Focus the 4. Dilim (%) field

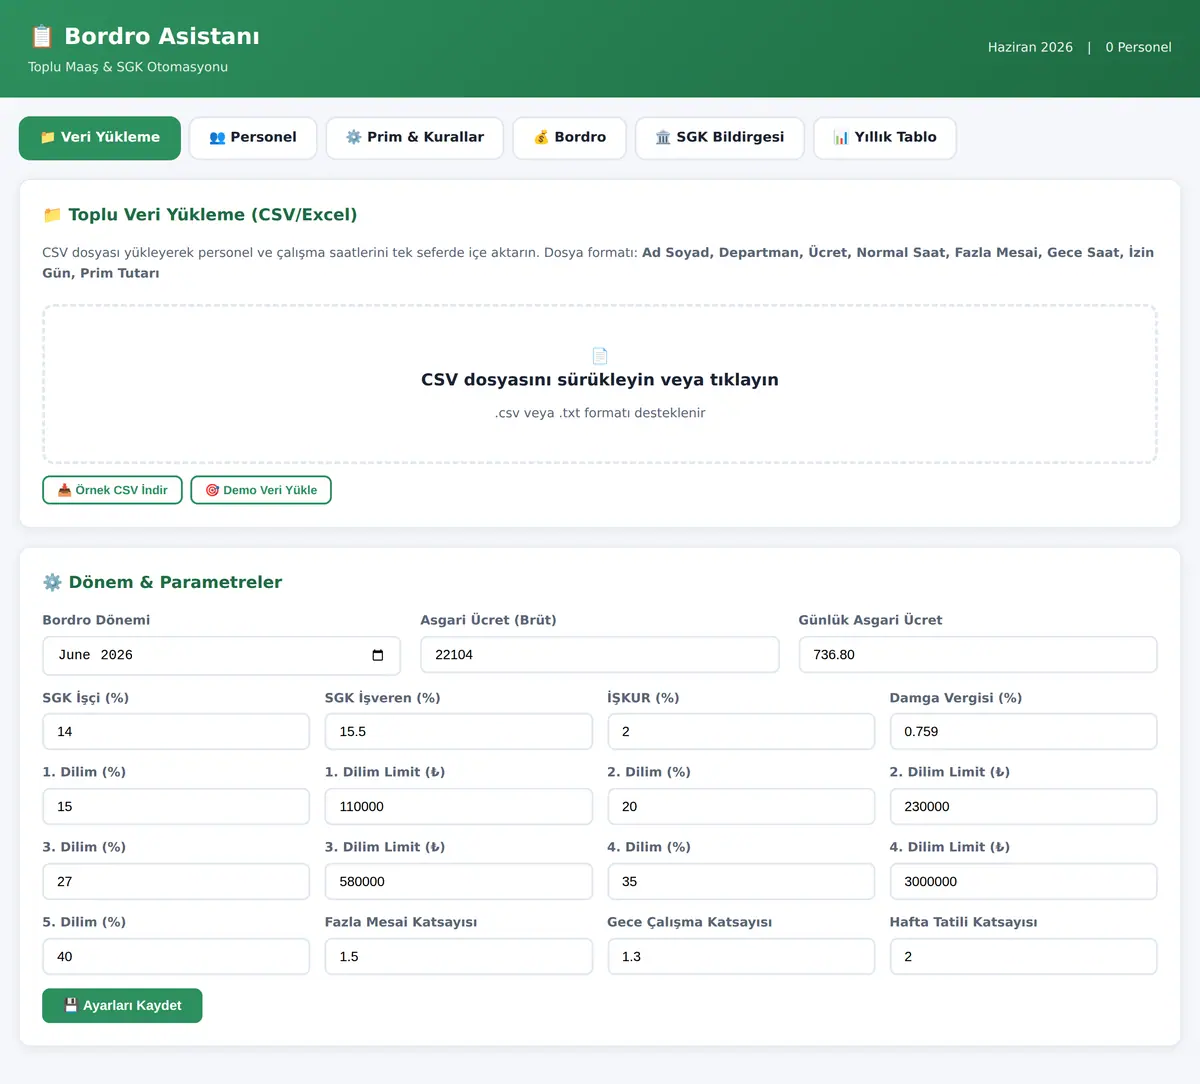click(x=741, y=882)
